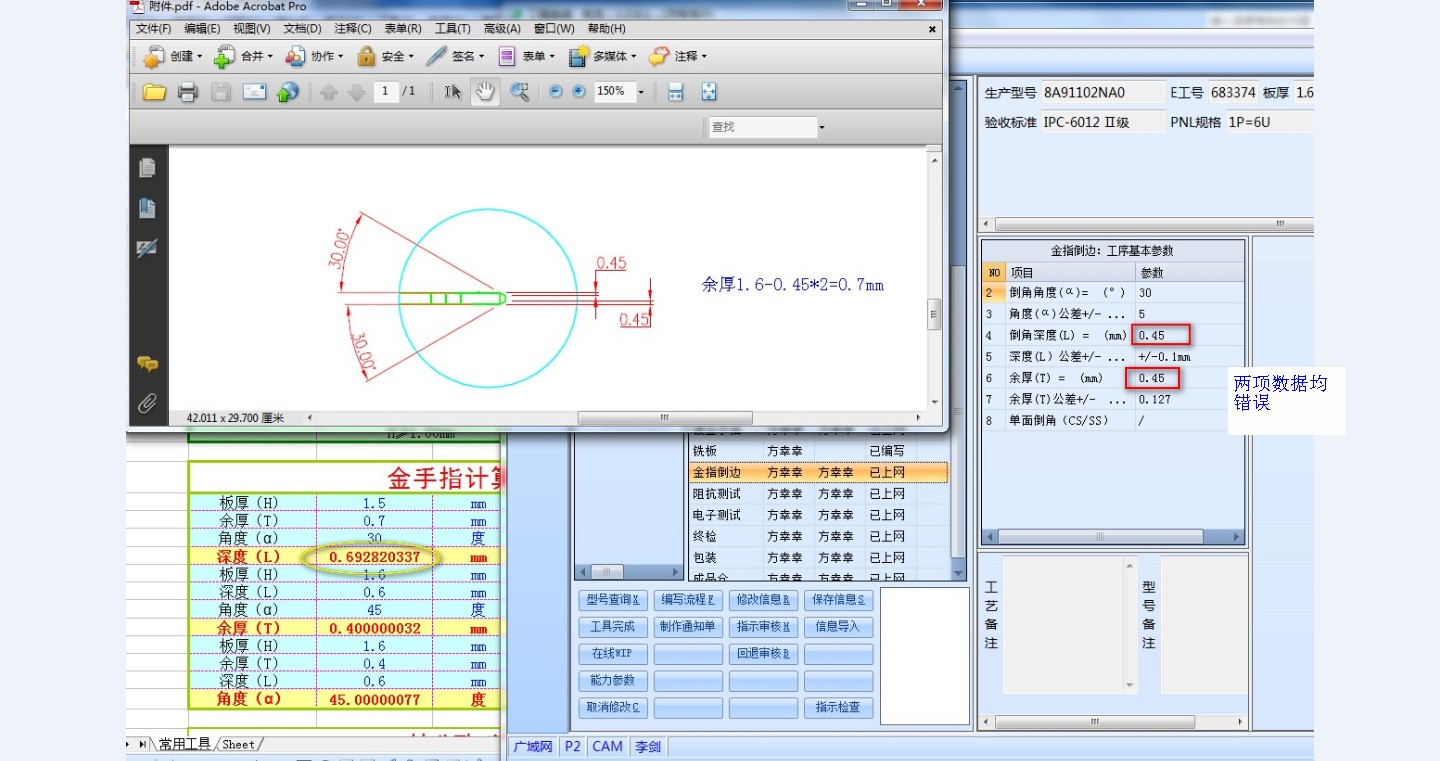Viewport: 1440px width, 761px height.
Task: Click the PDF horizontal scrollbar thumb
Action: tap(664, 418)
